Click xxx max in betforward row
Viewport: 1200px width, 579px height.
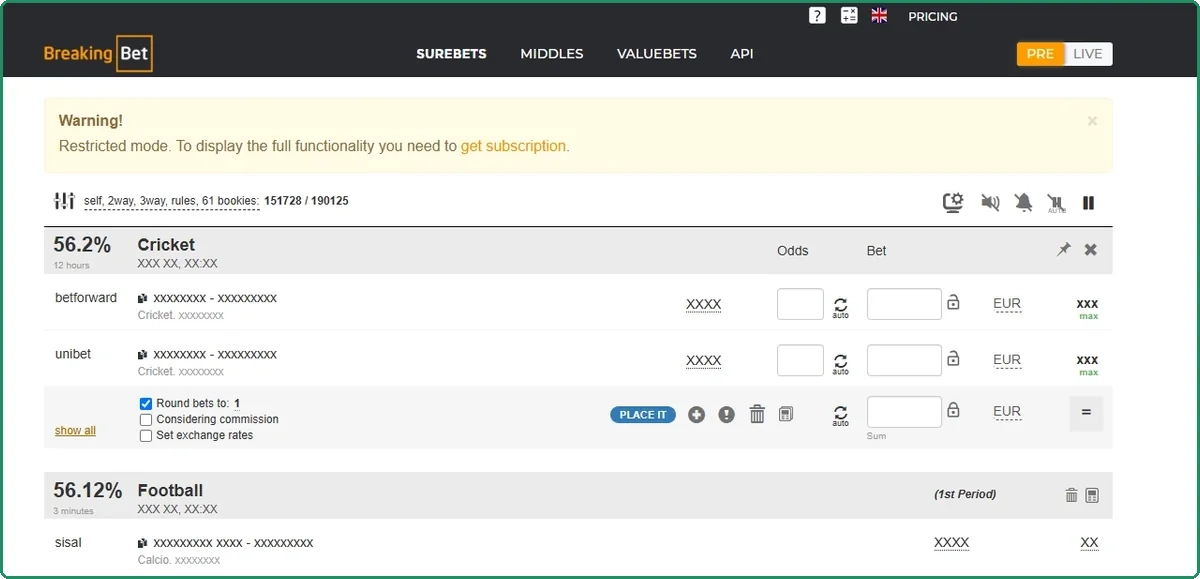click(x=1088, y=308)
